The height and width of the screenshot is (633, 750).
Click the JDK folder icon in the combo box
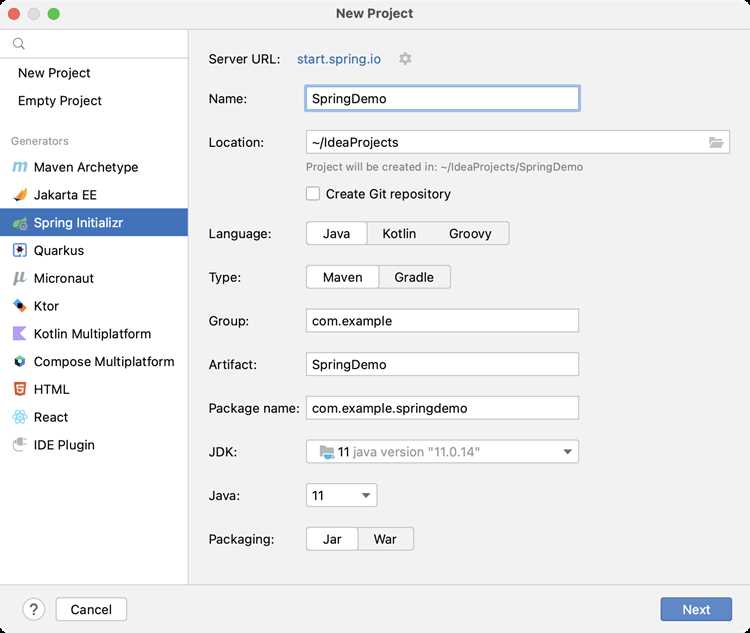(327, 452)
